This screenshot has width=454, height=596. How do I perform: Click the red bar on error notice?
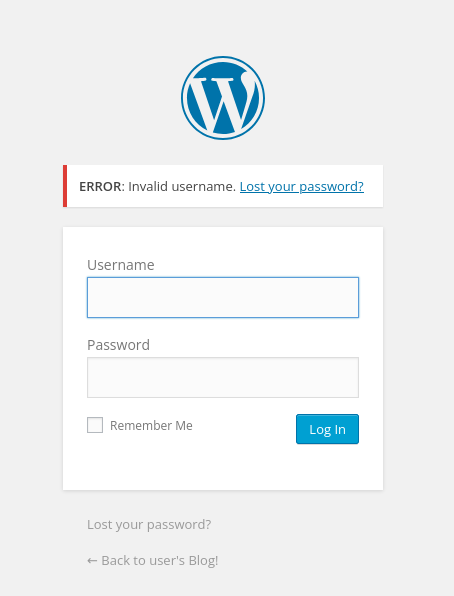pos(65,186)
